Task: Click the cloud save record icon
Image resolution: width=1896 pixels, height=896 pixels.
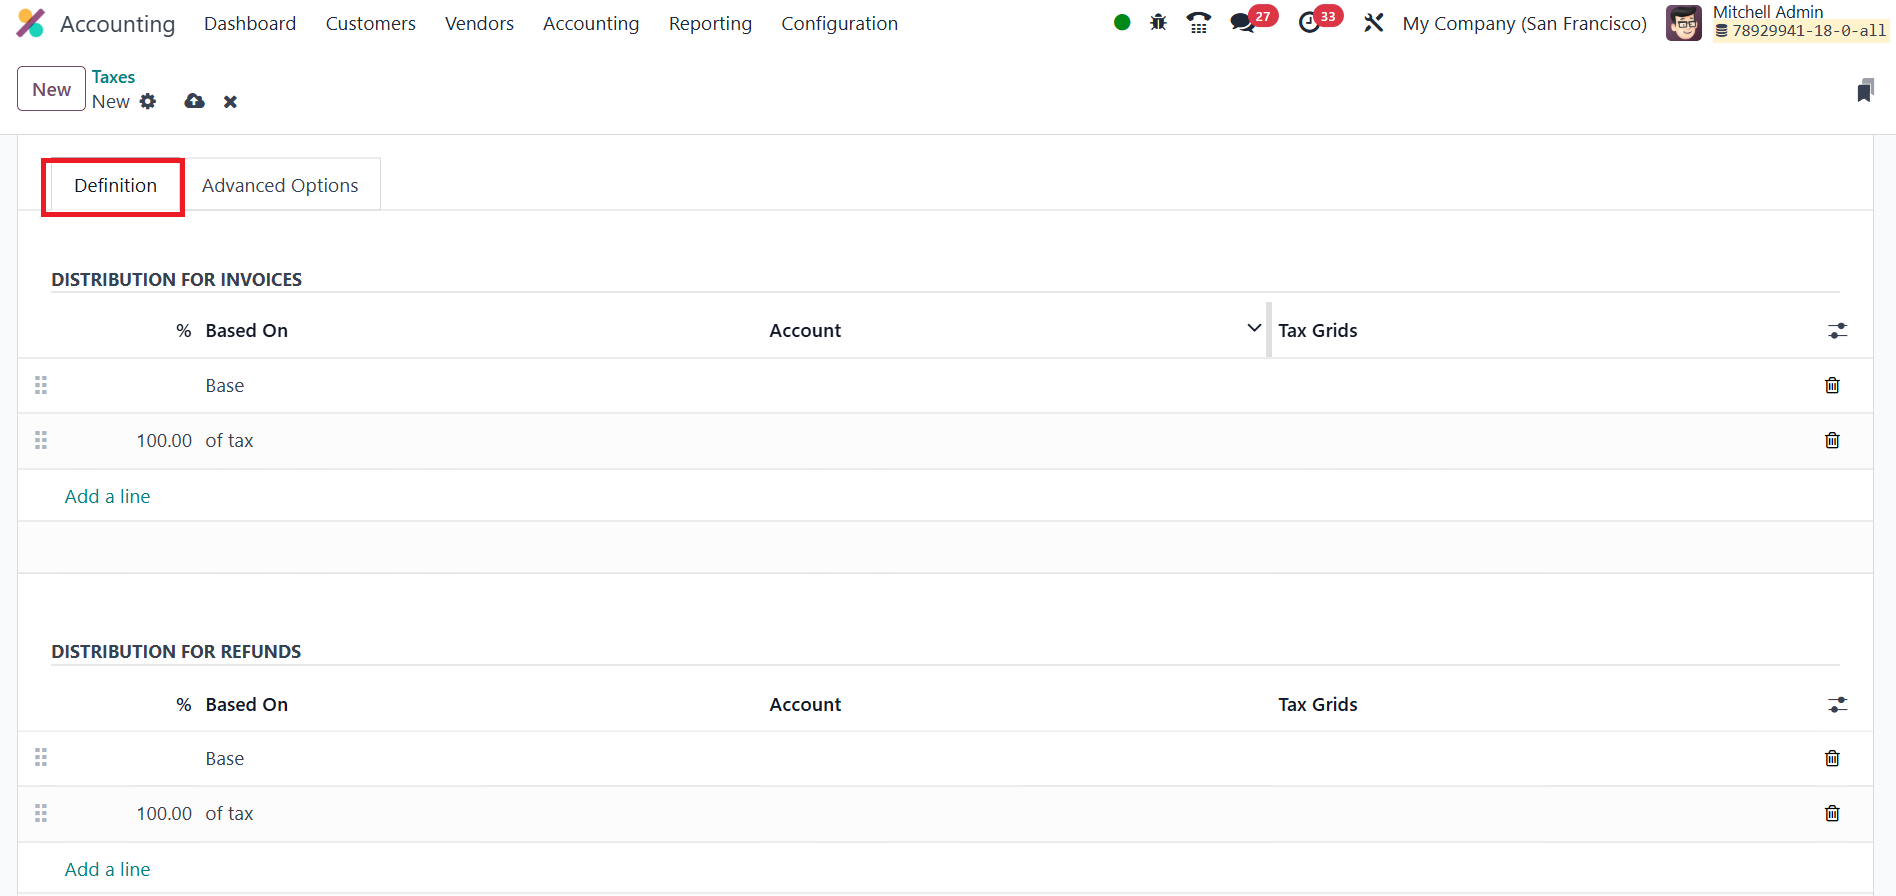Action: pos(195,101)
